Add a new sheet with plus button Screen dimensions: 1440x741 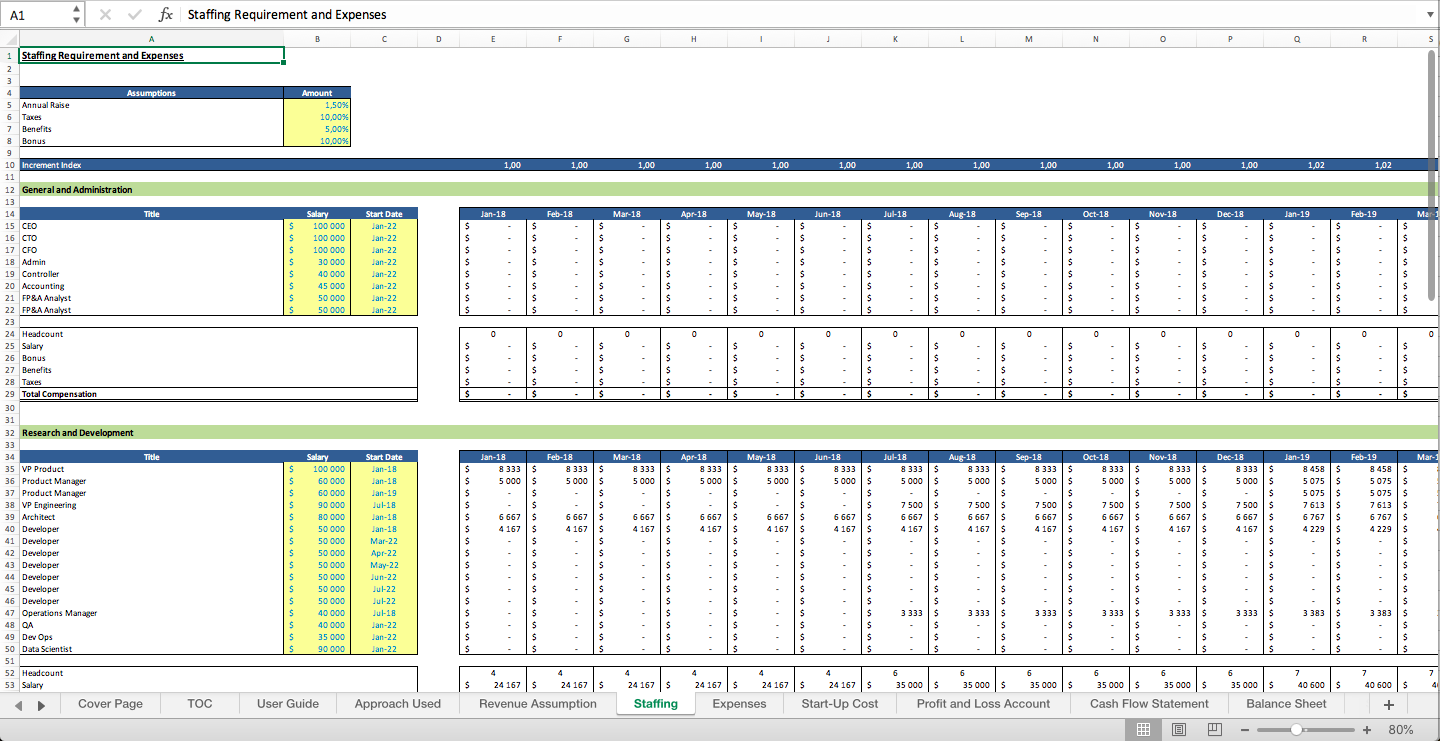[1388, 704]
